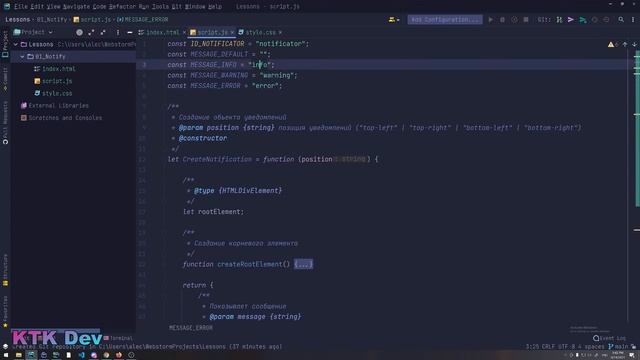Screen dimensions: 640x360
Task: Click Lessons breadcrumb in navigation bar
Action: coord(18,19)
